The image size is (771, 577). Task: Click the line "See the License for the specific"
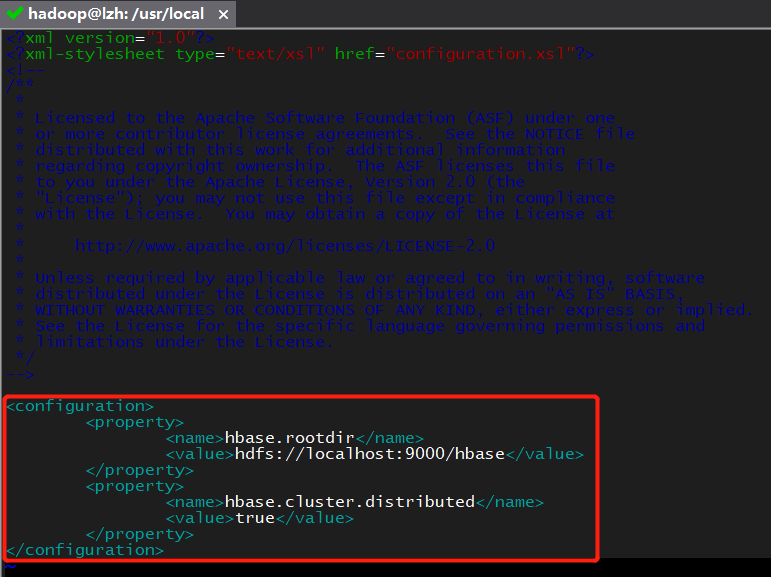coord(369,326)
